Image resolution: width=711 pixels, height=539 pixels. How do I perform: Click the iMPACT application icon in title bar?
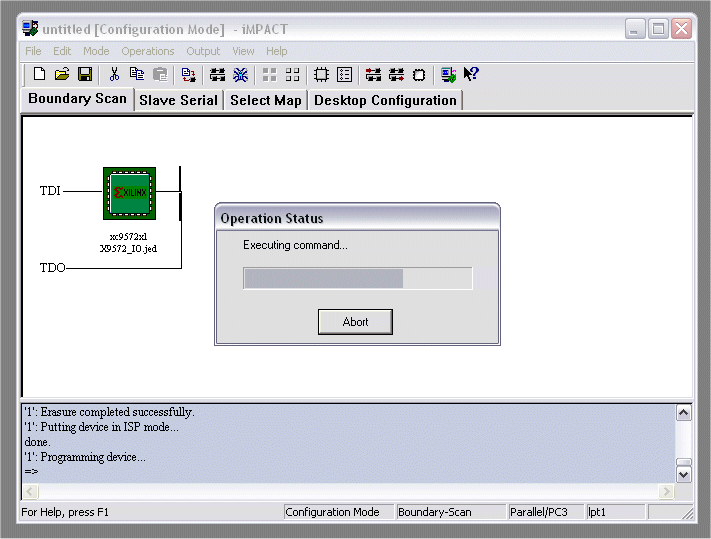click(x=30, y=28)
